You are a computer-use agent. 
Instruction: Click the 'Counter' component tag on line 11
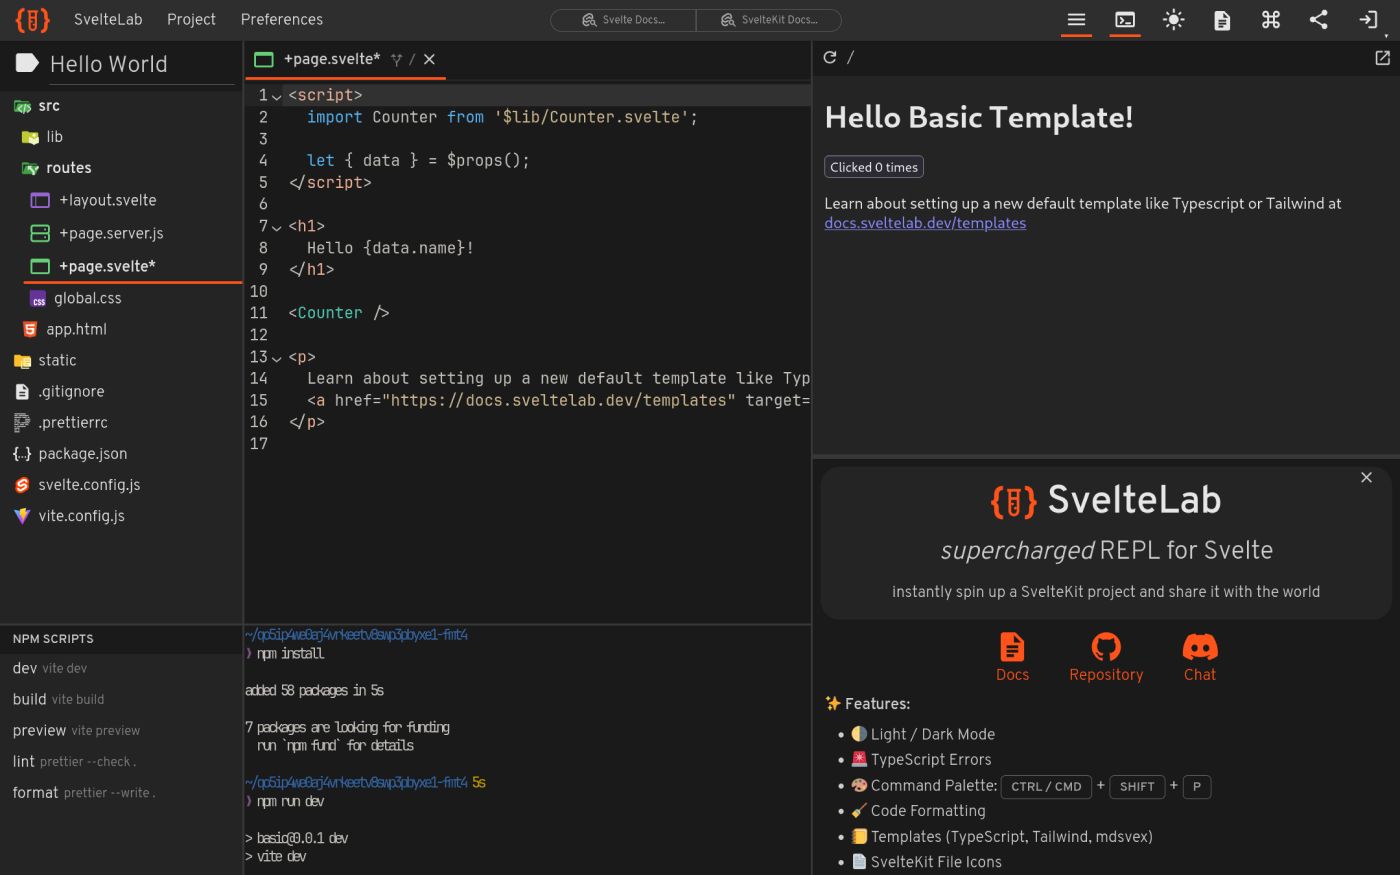[330, 313]
